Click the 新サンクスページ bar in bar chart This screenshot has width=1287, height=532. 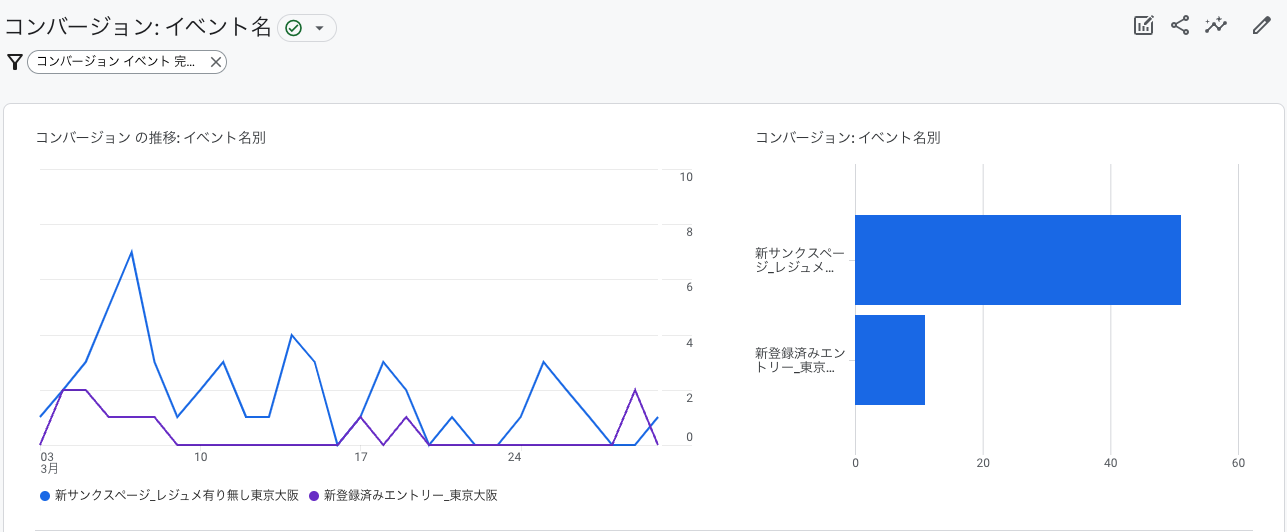tap(1018, 260)
